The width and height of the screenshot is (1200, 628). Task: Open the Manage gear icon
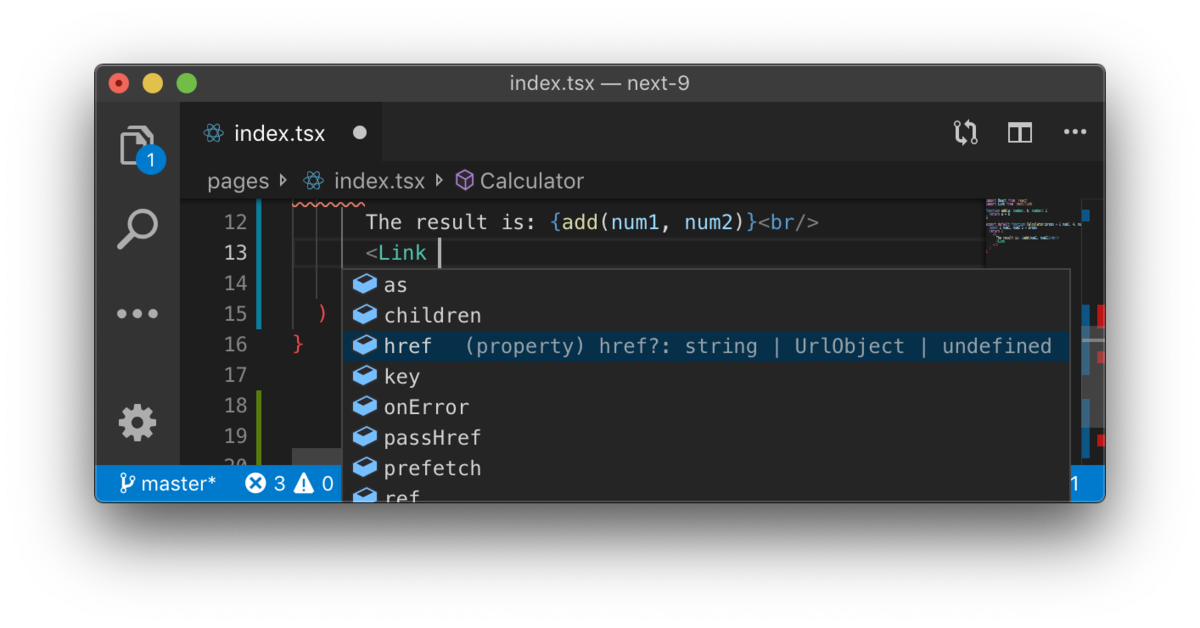137,422
